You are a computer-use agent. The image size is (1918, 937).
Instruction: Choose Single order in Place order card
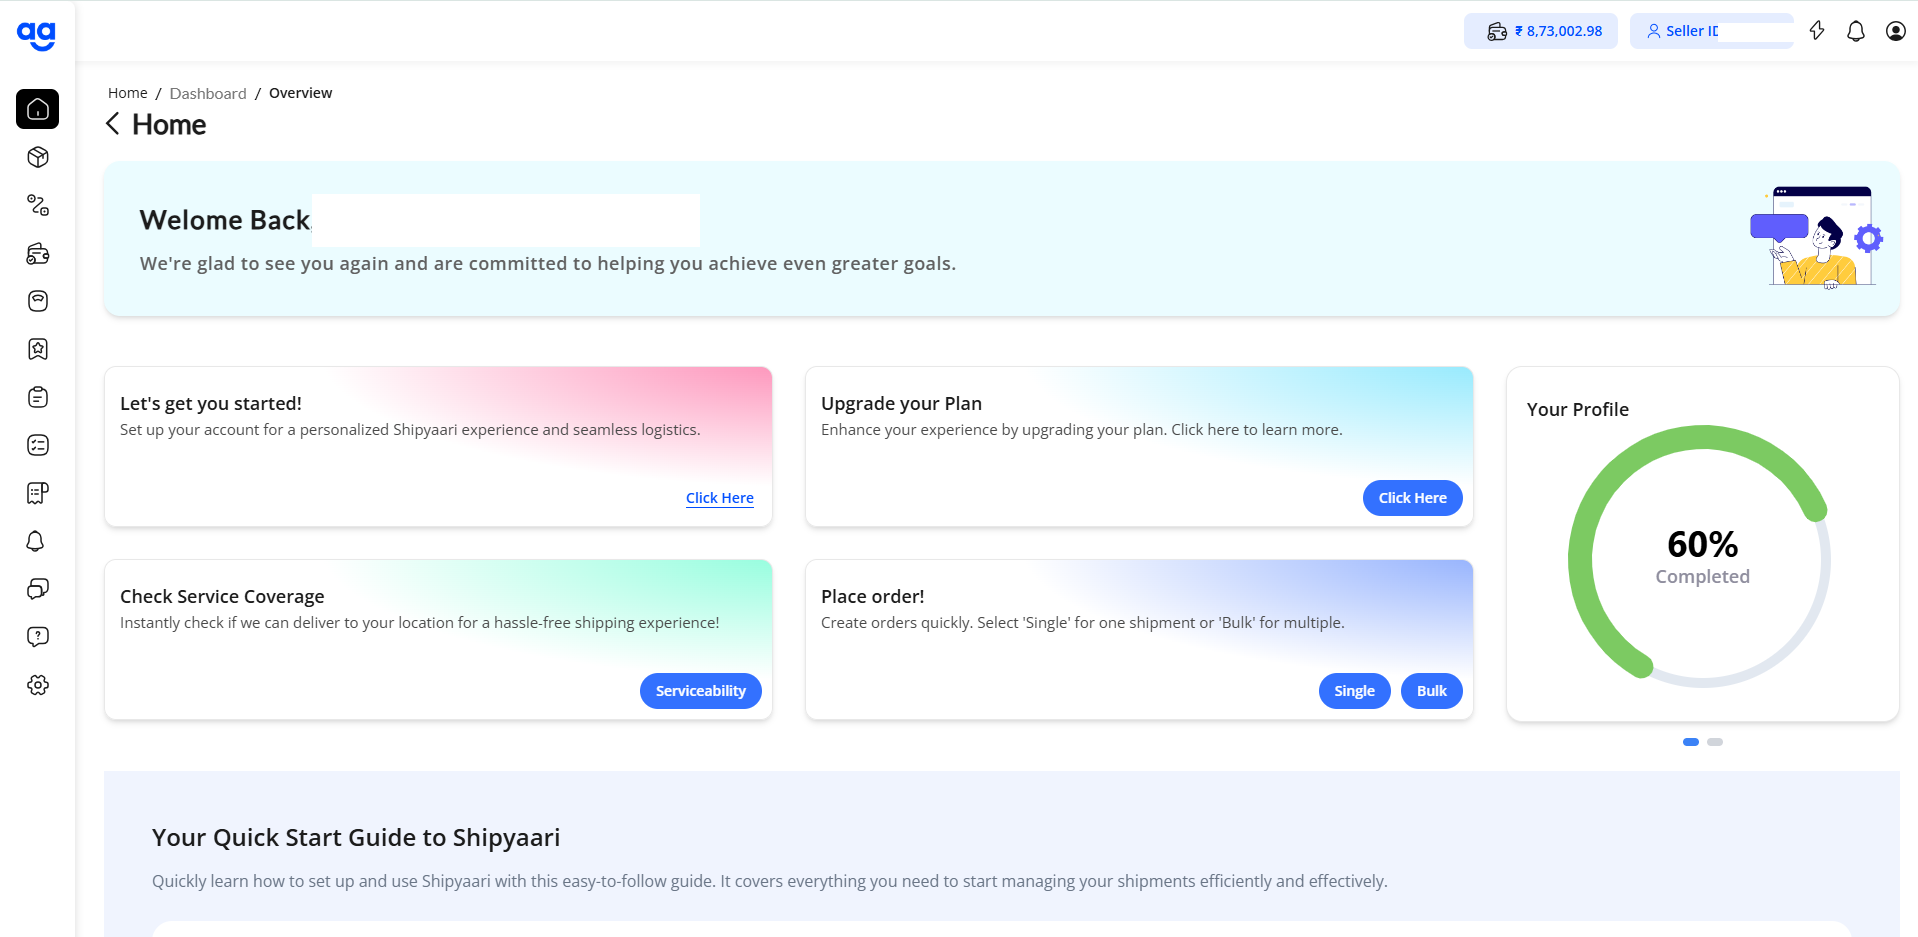coord(1355,691)
